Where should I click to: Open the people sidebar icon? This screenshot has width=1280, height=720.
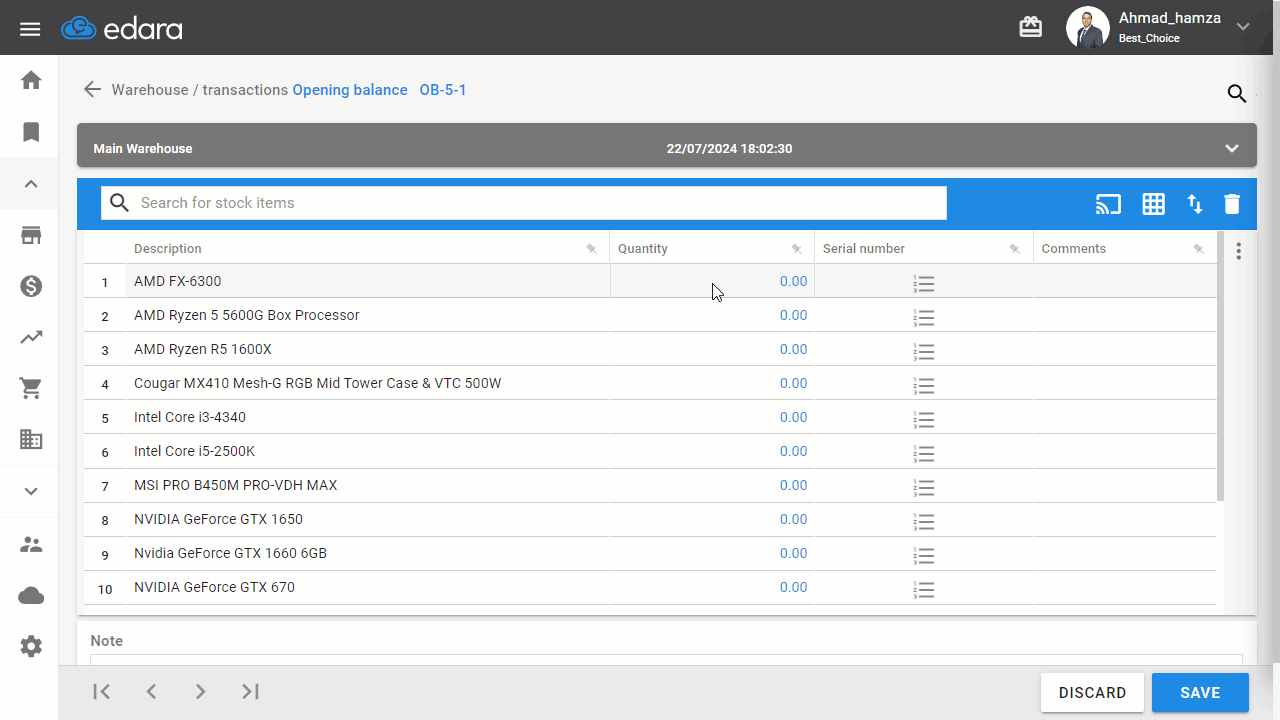[x=31, y=545]
